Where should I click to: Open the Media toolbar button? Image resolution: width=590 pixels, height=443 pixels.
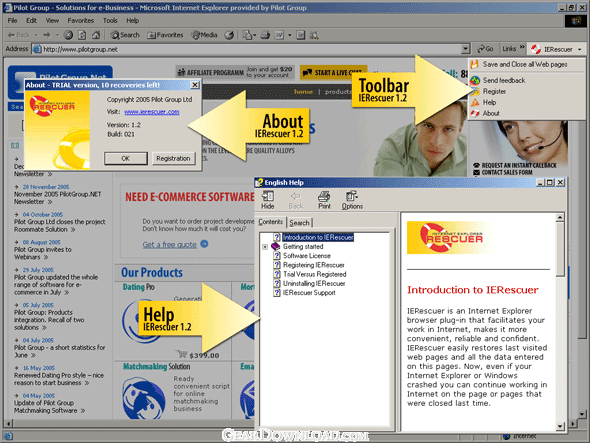tap(204, 35)
